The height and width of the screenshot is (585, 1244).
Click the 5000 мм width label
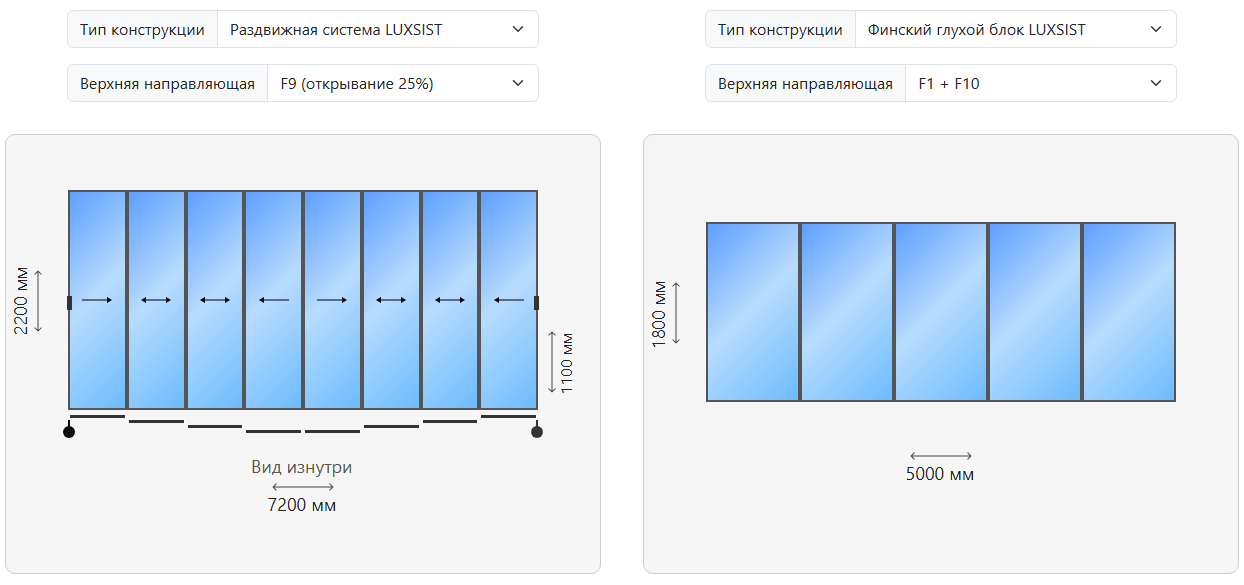pyautogui.click(x=940, y=474)
